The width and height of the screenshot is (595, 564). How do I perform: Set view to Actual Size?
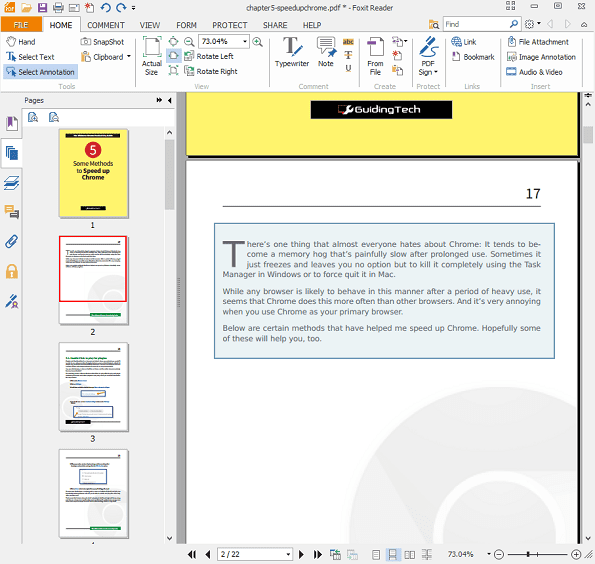tap(152, 56)
